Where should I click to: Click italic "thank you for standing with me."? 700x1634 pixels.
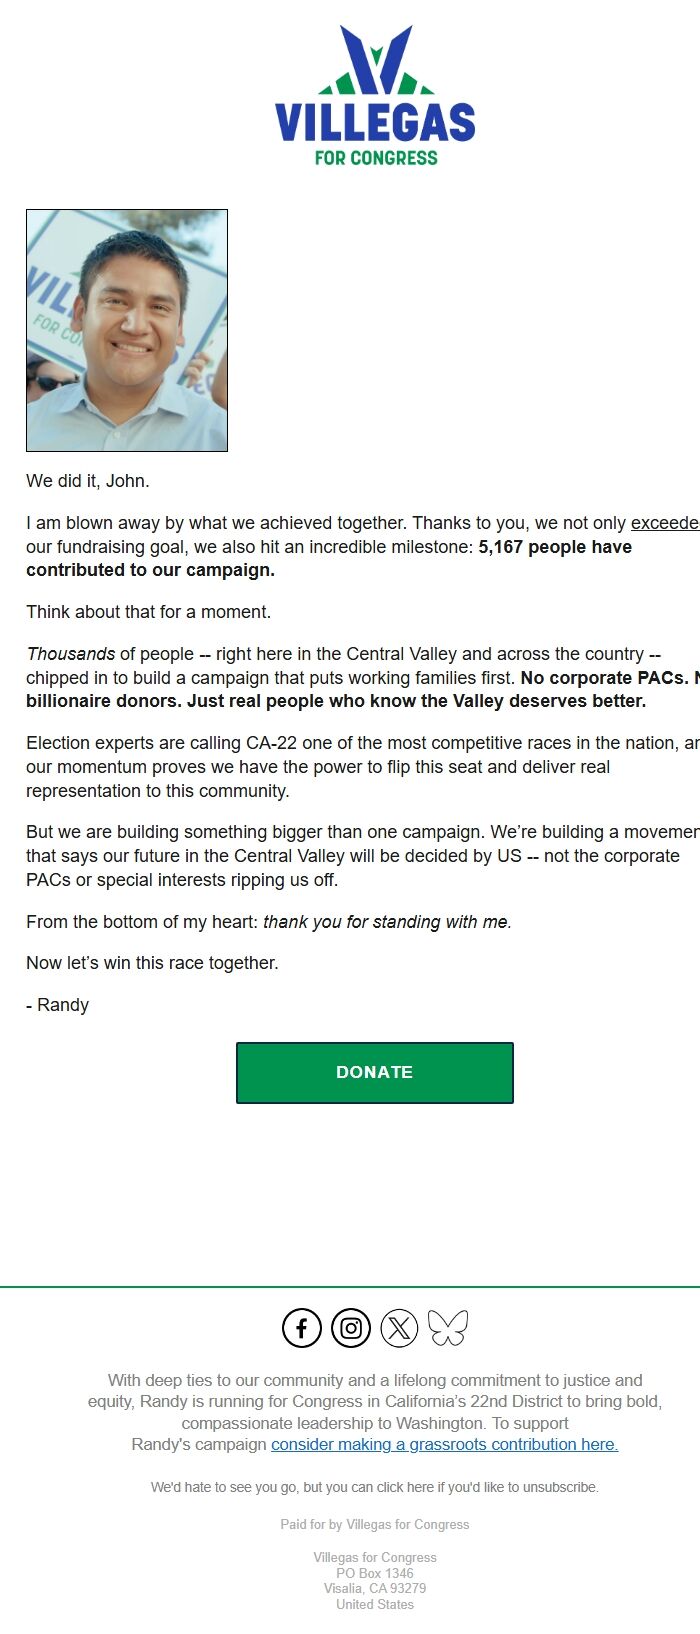(387, 922)
